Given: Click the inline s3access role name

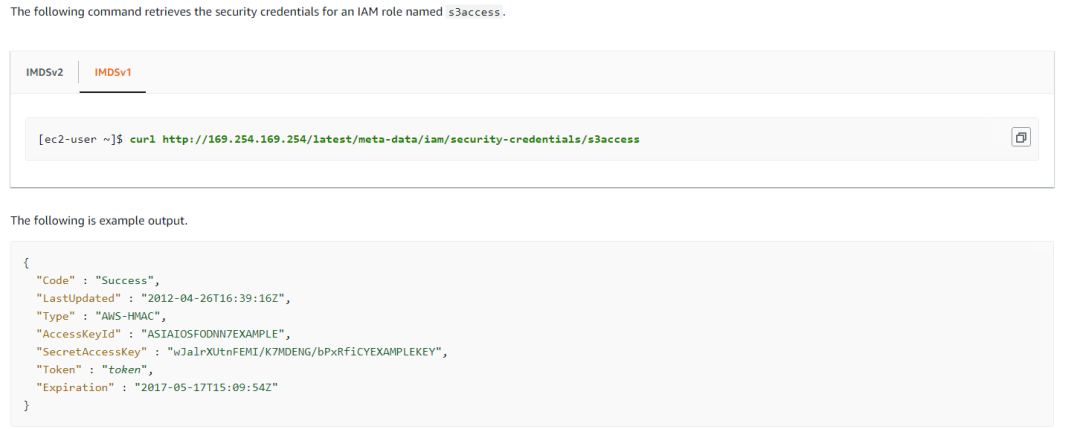Looking at the screenshot, I should [x=475, y=11].
